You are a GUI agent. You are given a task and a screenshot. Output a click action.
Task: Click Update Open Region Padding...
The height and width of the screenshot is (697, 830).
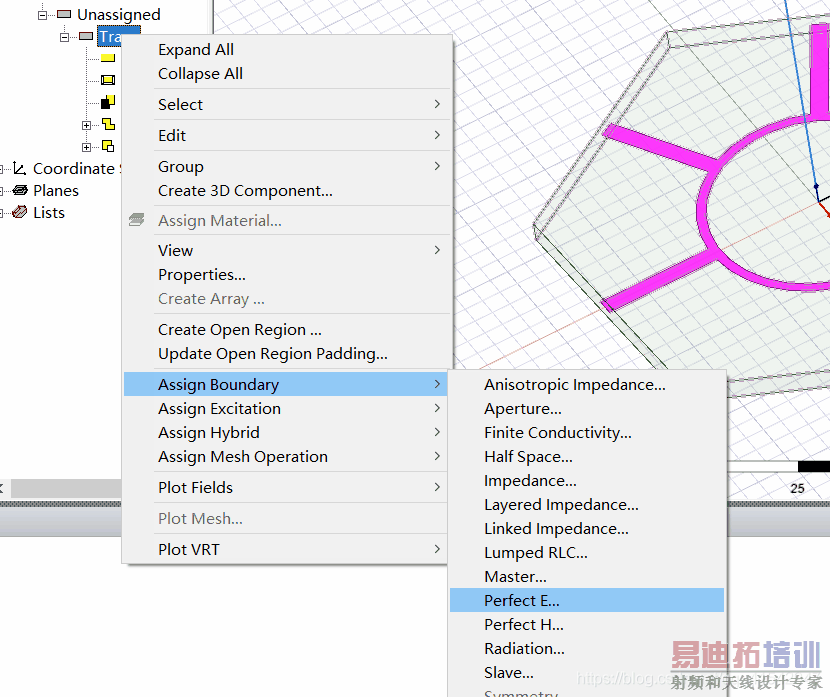click(x=286, y=354)
